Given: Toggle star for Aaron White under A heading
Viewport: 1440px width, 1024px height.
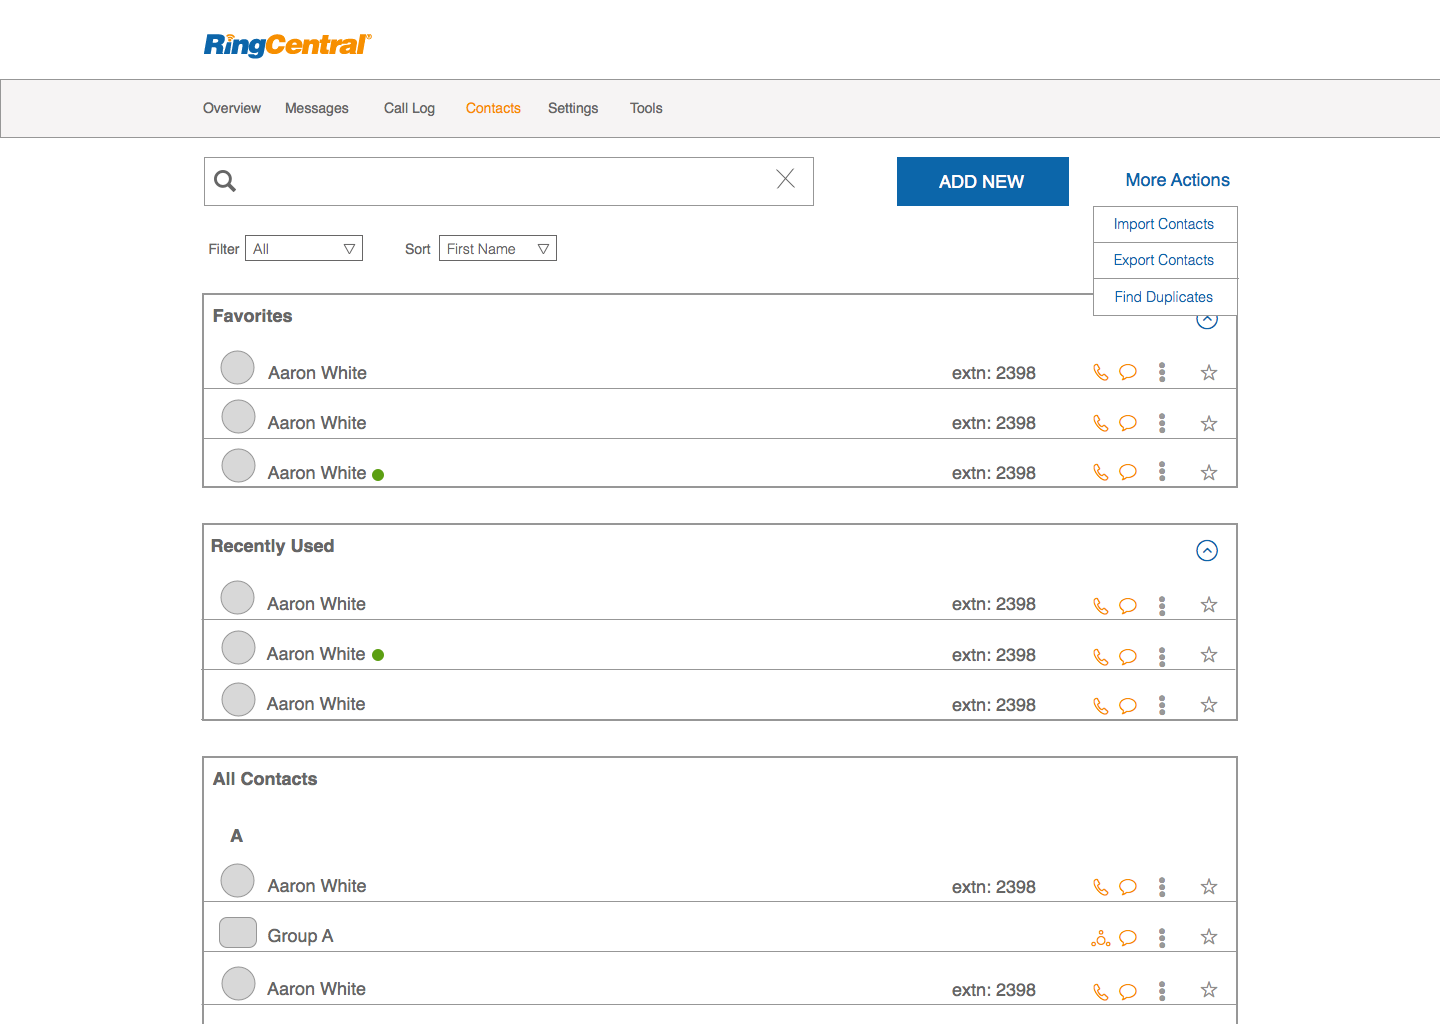Looking at the screenshot, I should click(1209, 887).
